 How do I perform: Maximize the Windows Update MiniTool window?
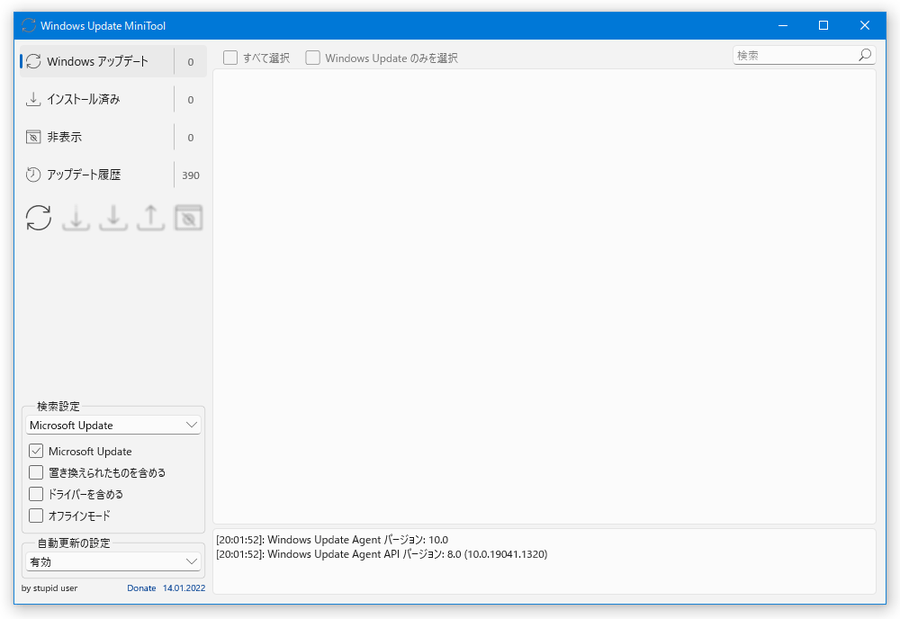pos(824,26)
